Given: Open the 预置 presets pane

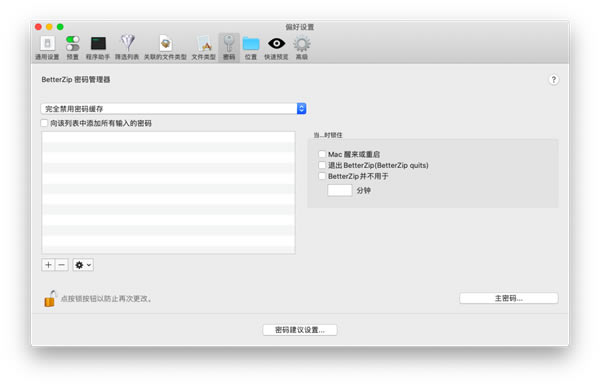Looking at the screenshot, I should pyautogui.click(x=72, y=48).
